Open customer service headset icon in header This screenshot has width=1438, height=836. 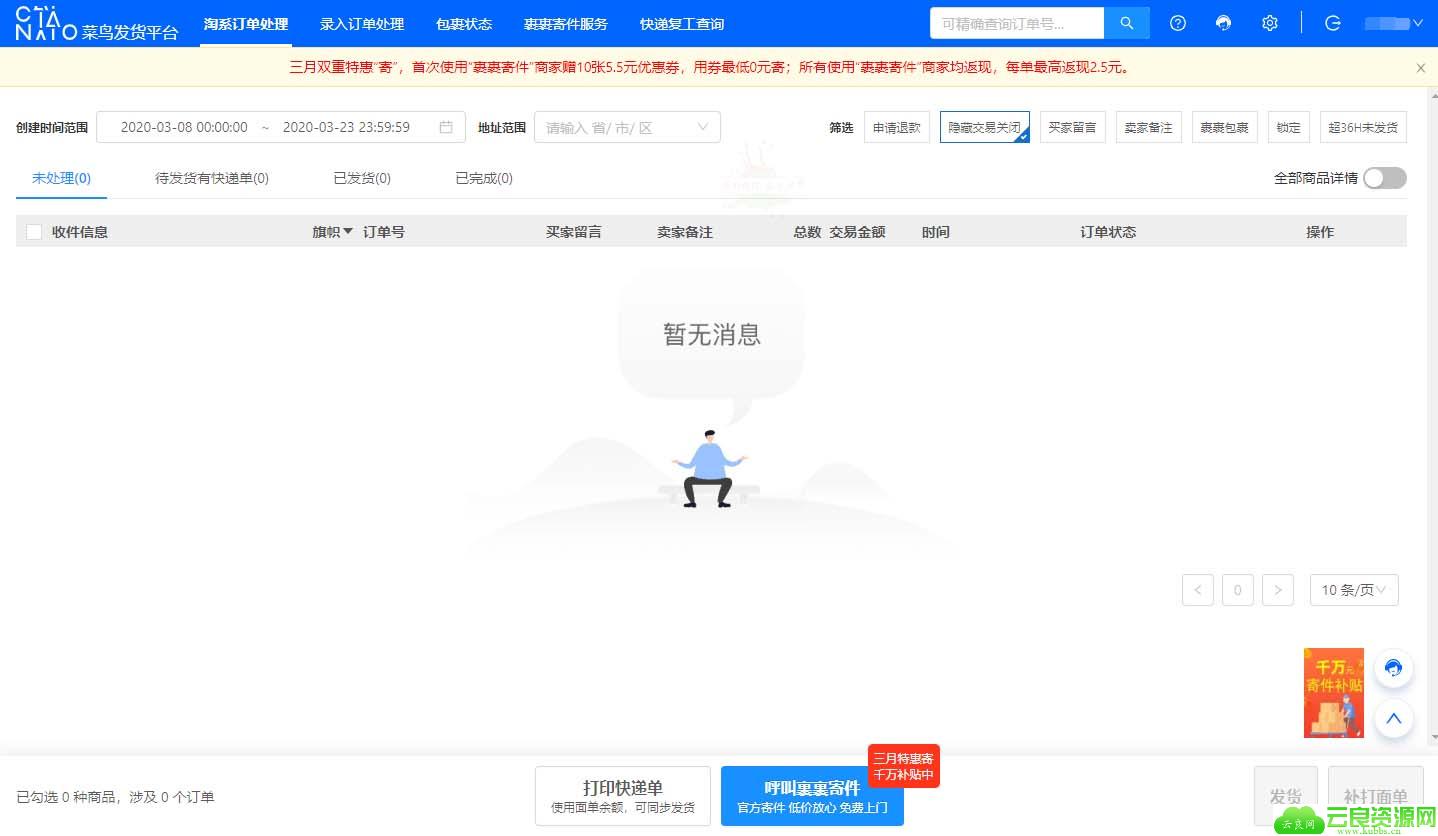(1224, 23)
